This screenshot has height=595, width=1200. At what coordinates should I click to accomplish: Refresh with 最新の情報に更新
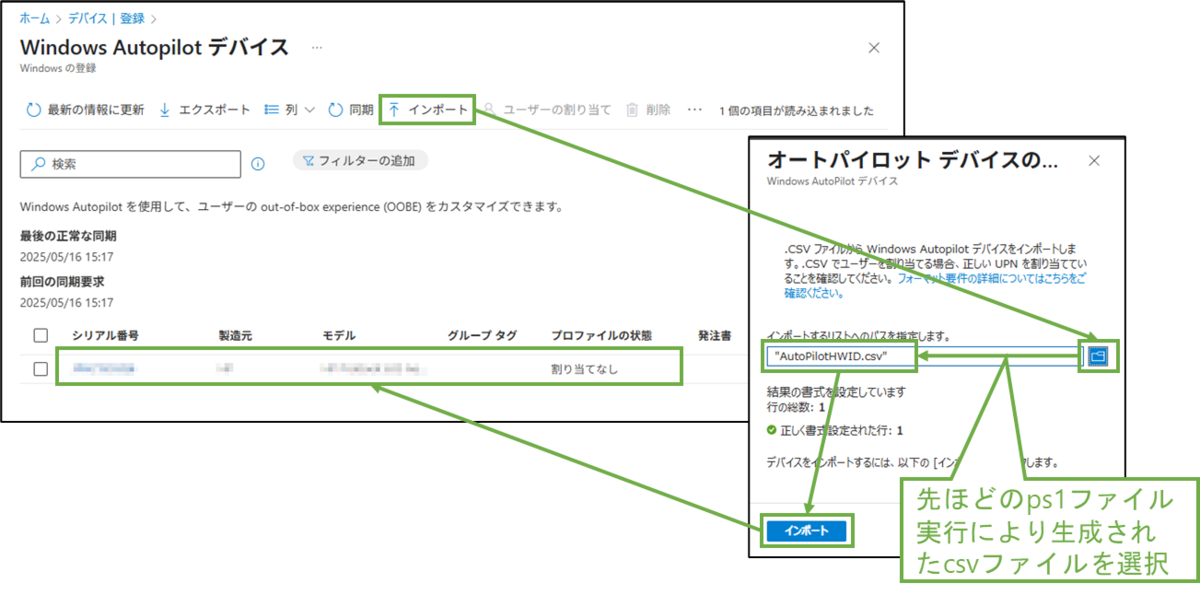[x=86, y=110]
